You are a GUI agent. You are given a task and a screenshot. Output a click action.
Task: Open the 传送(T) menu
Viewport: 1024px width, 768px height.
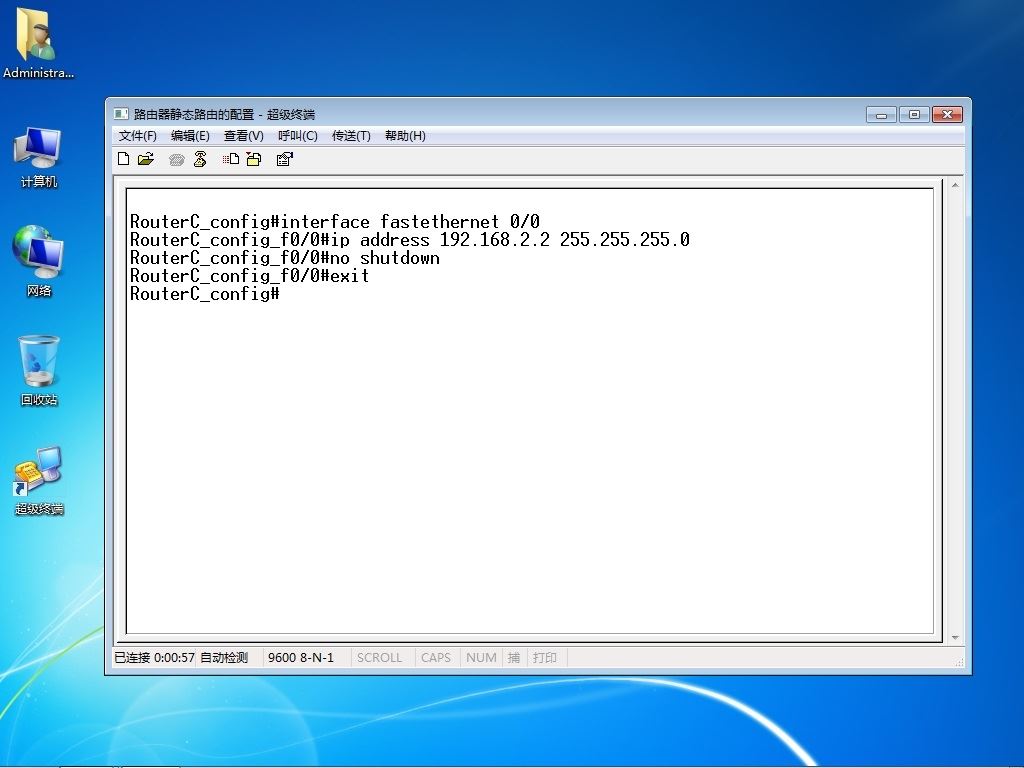pyautogui.click(x=351, y=136)
